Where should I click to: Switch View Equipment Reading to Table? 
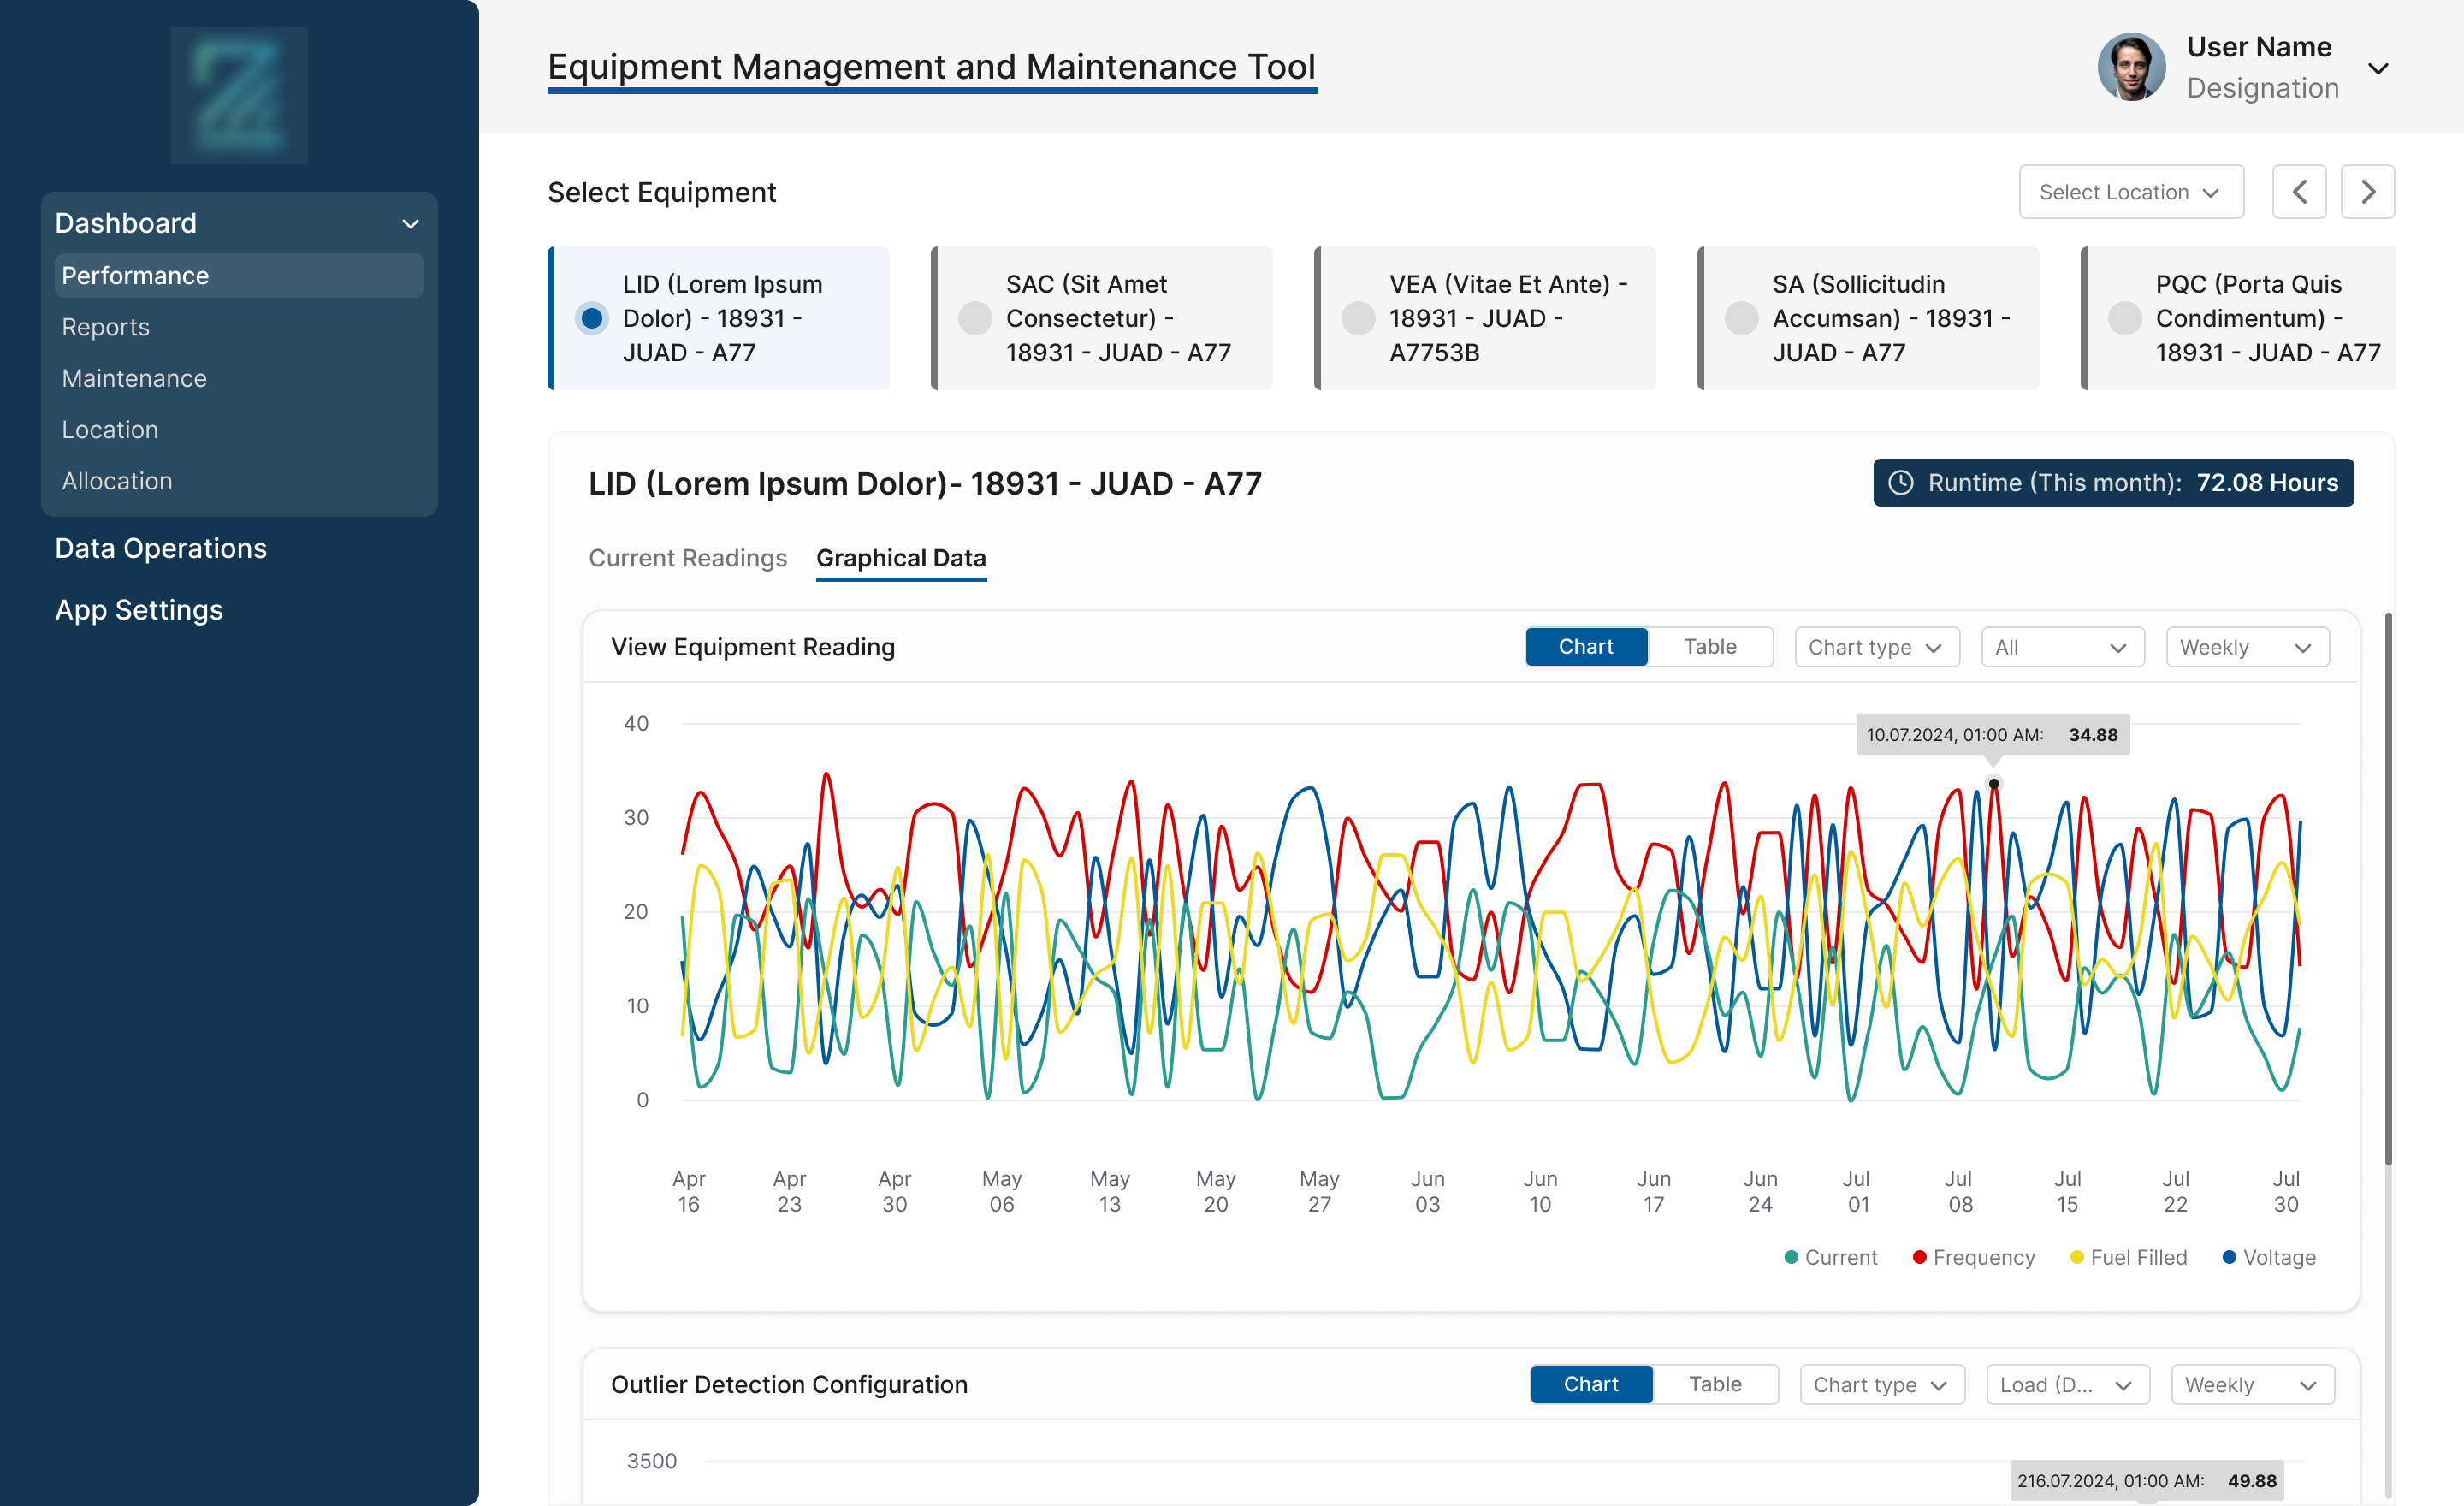1709,647
